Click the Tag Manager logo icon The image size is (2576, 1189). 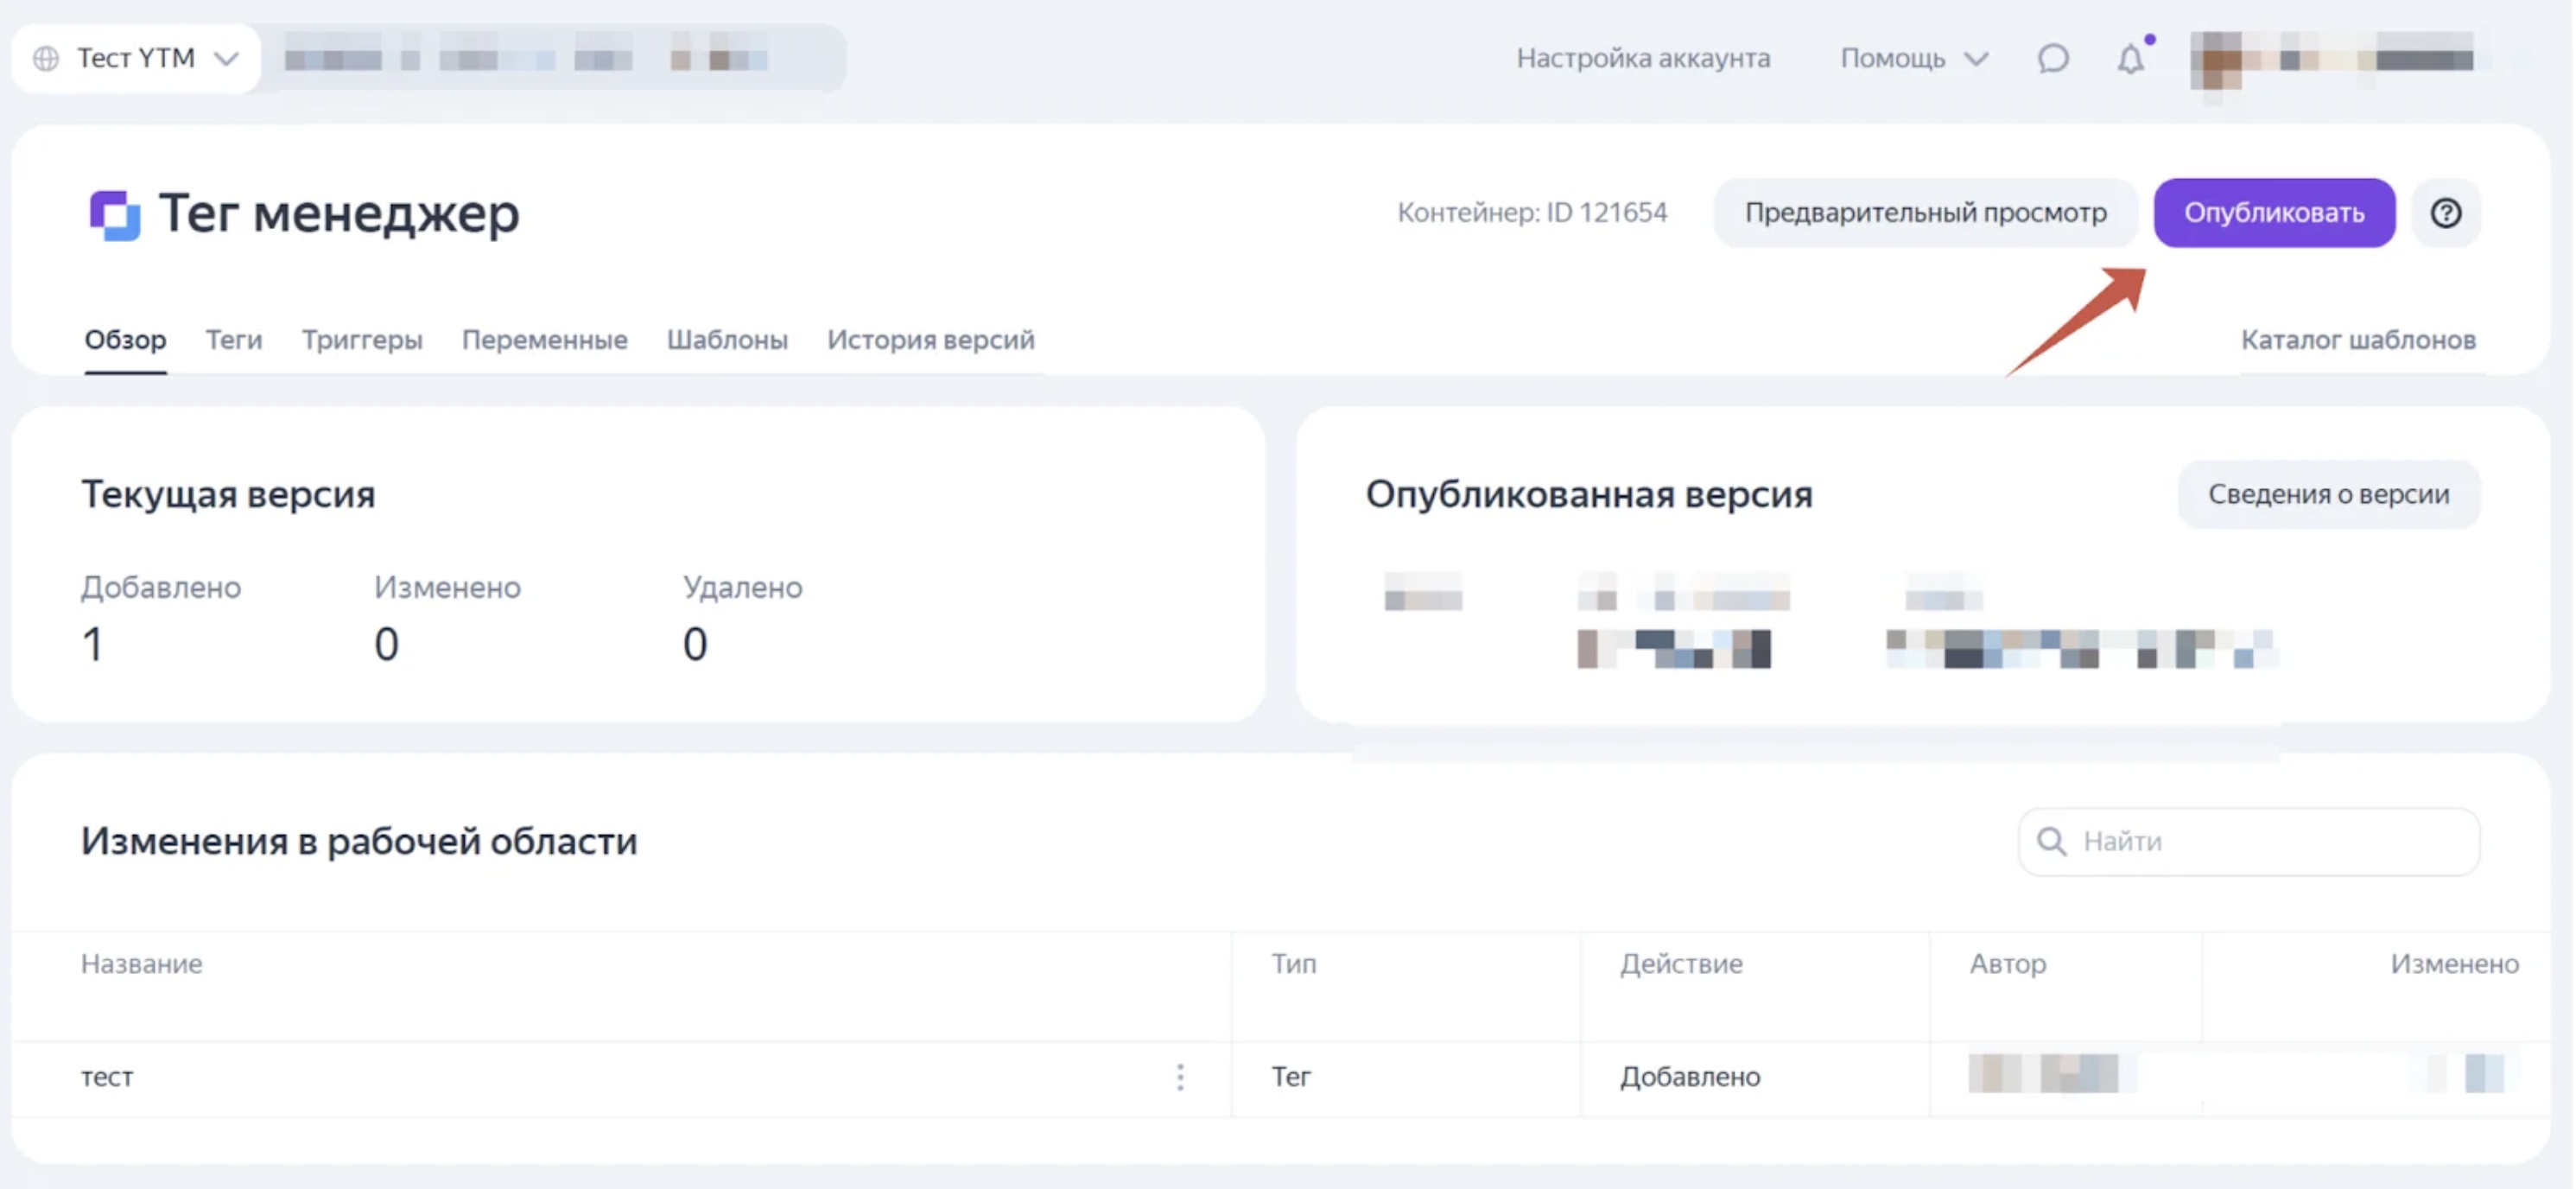click(114, 214)
